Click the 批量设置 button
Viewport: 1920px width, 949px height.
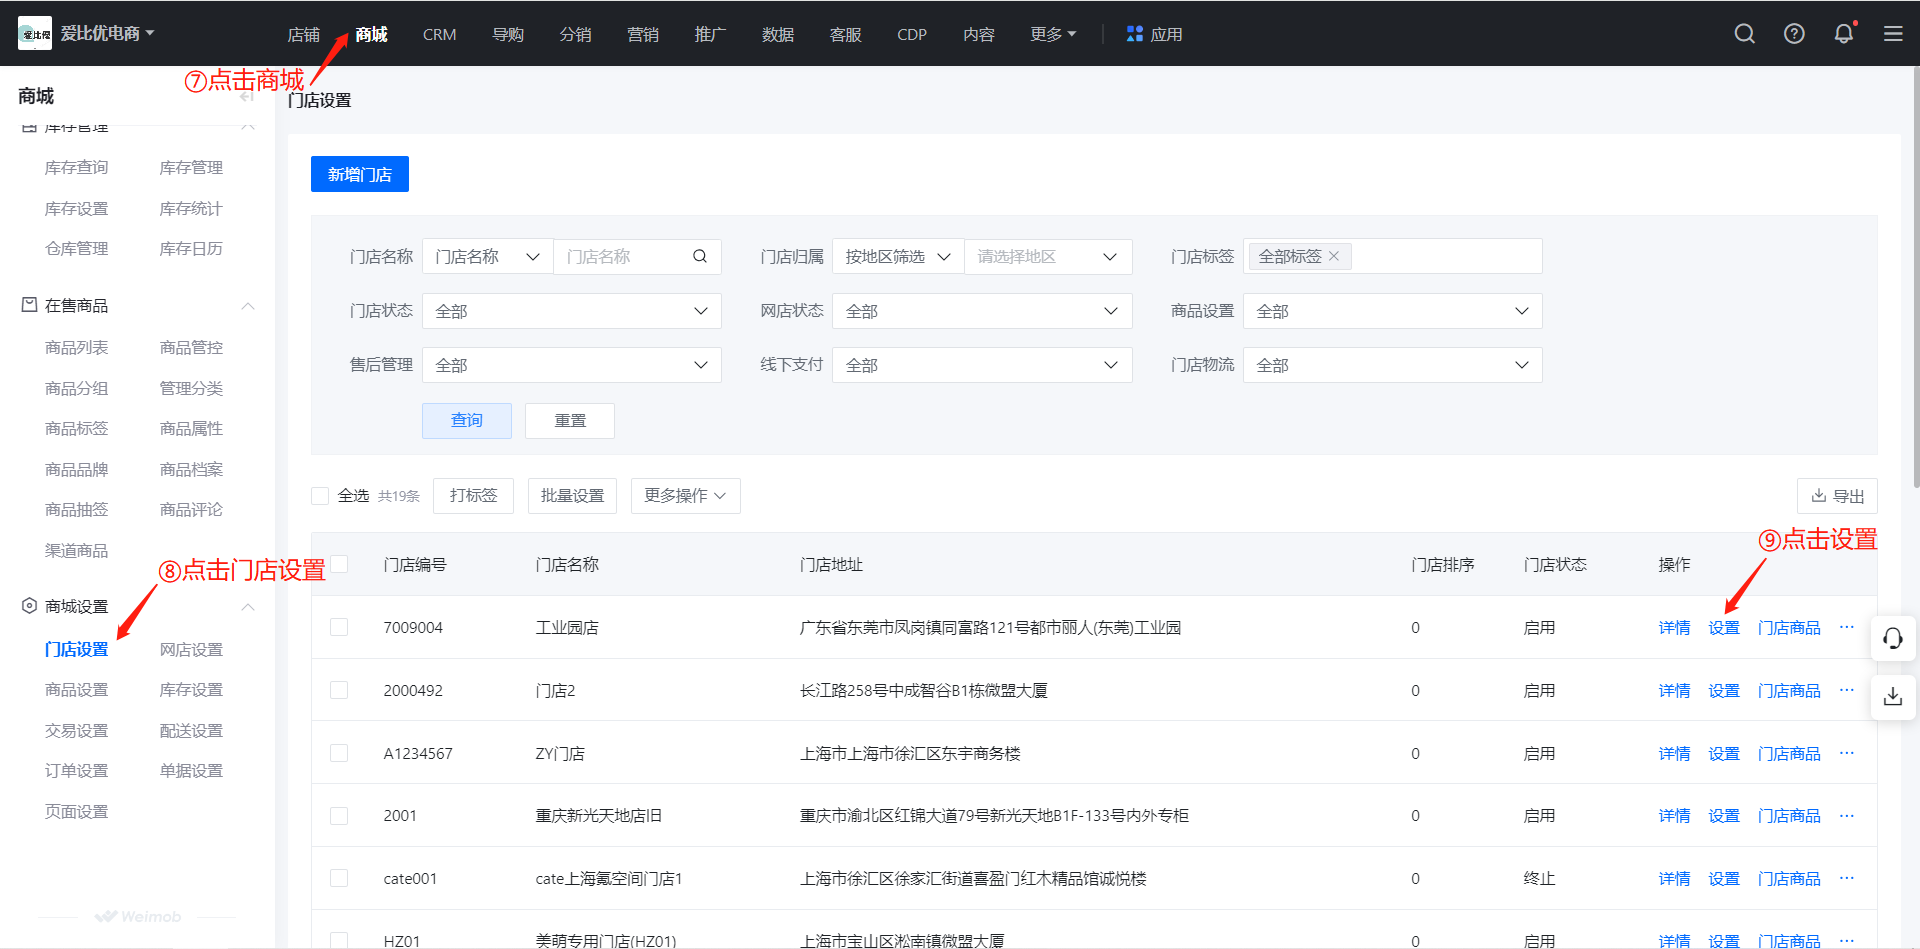(x=572, y=496)
